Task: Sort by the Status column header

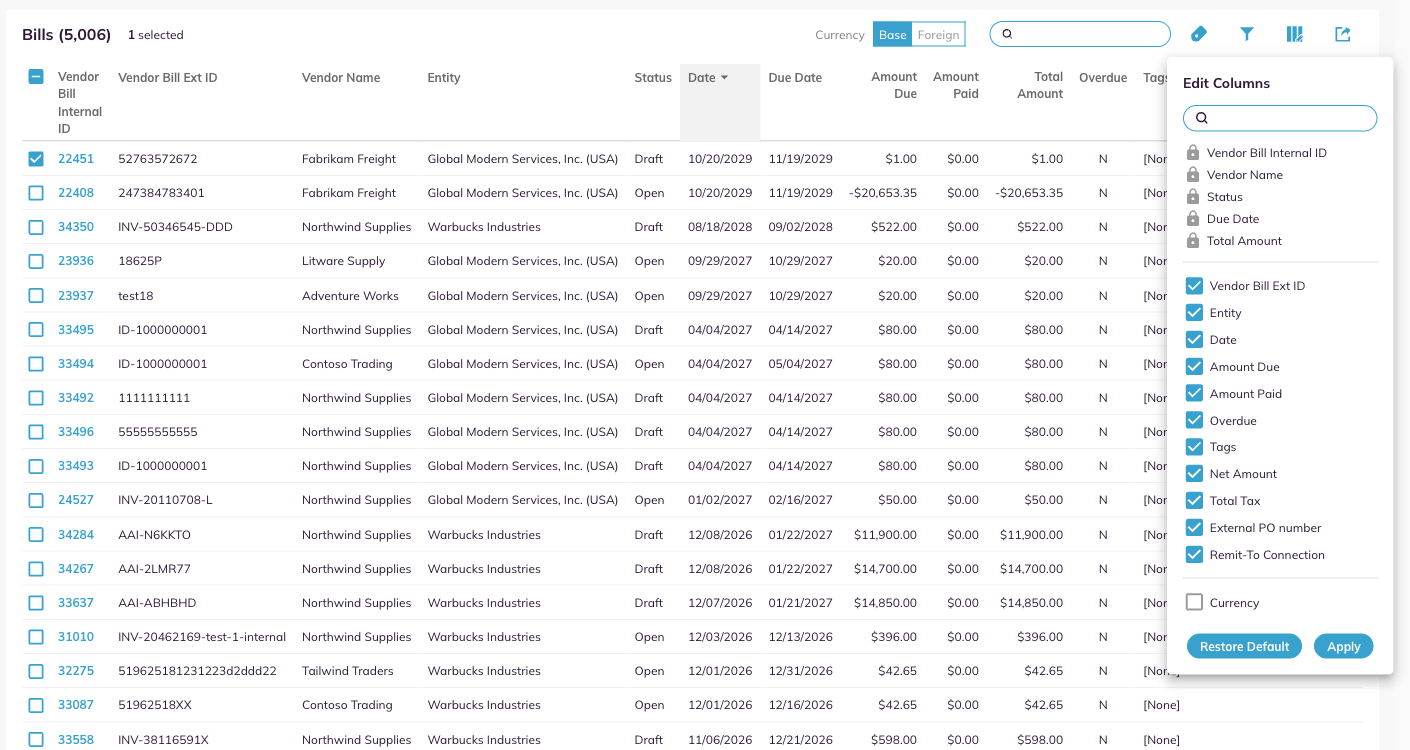Action: (x=653, y=78)
